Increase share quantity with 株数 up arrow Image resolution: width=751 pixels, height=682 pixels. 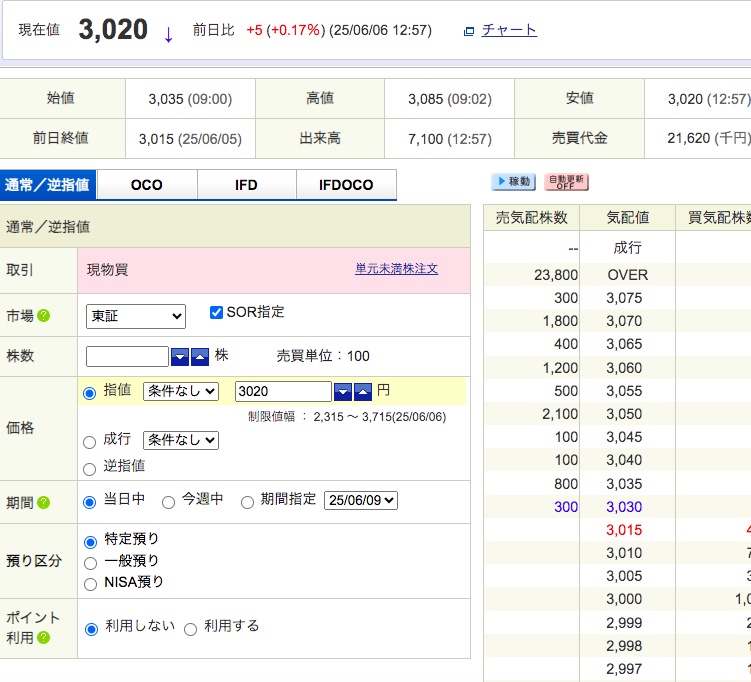(200, 357)
